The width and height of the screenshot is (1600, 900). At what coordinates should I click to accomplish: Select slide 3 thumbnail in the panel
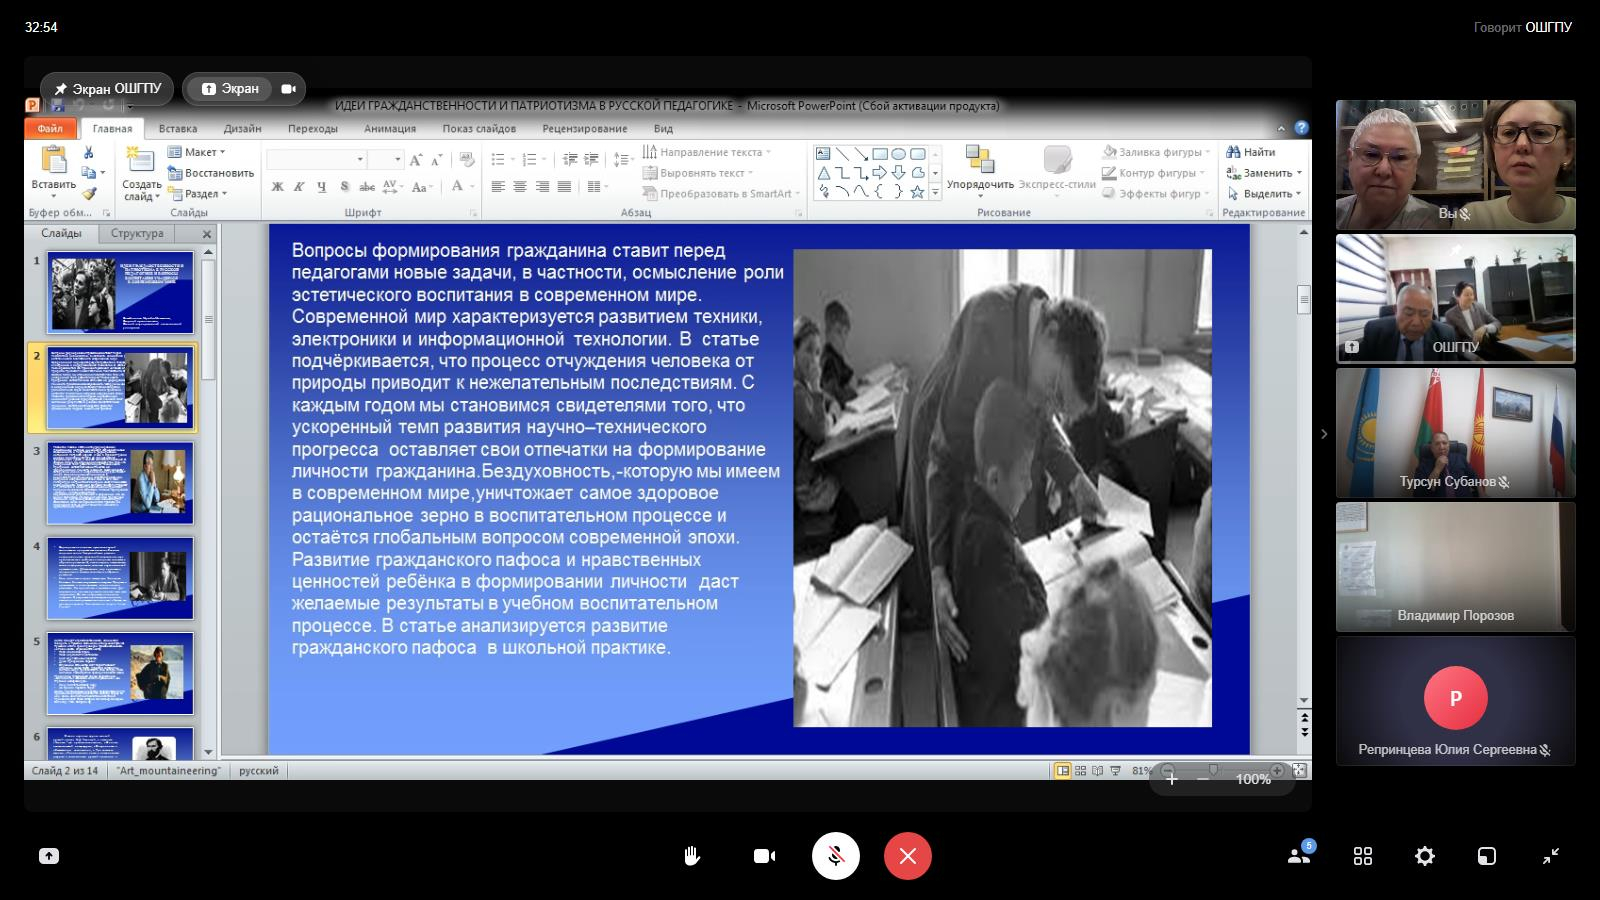point(120,483)
